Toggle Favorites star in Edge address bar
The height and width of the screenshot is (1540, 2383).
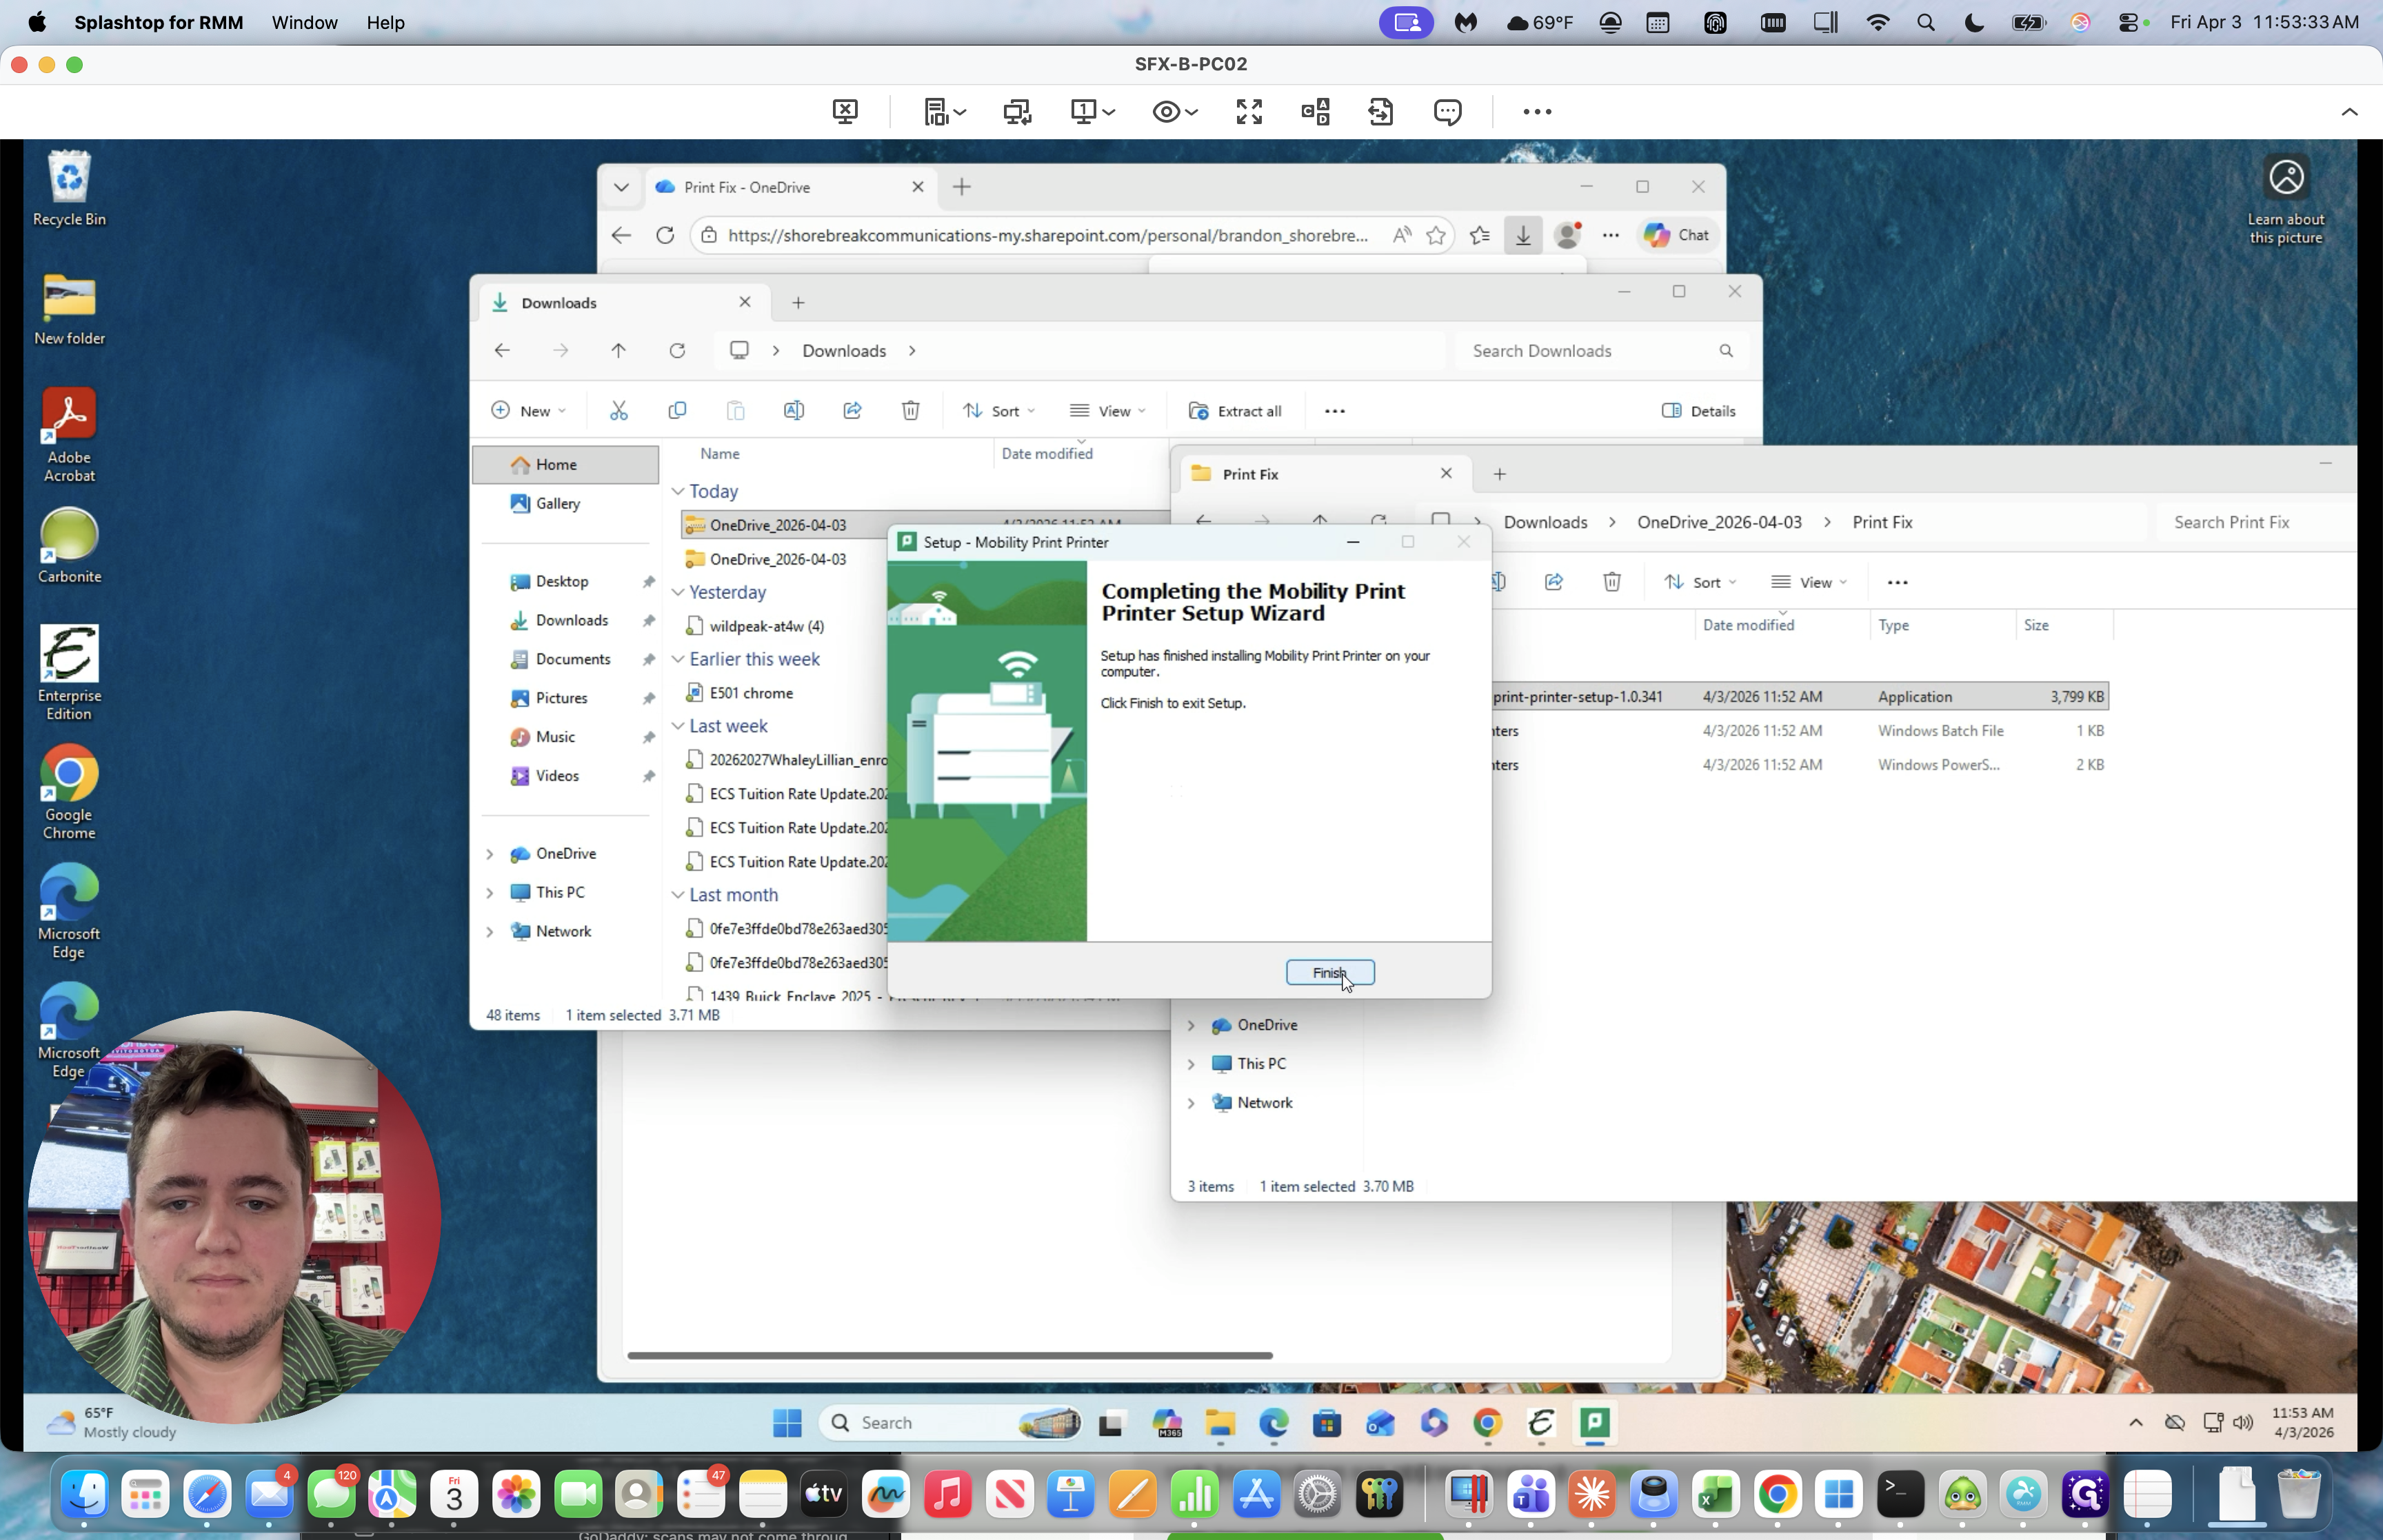1436,235
